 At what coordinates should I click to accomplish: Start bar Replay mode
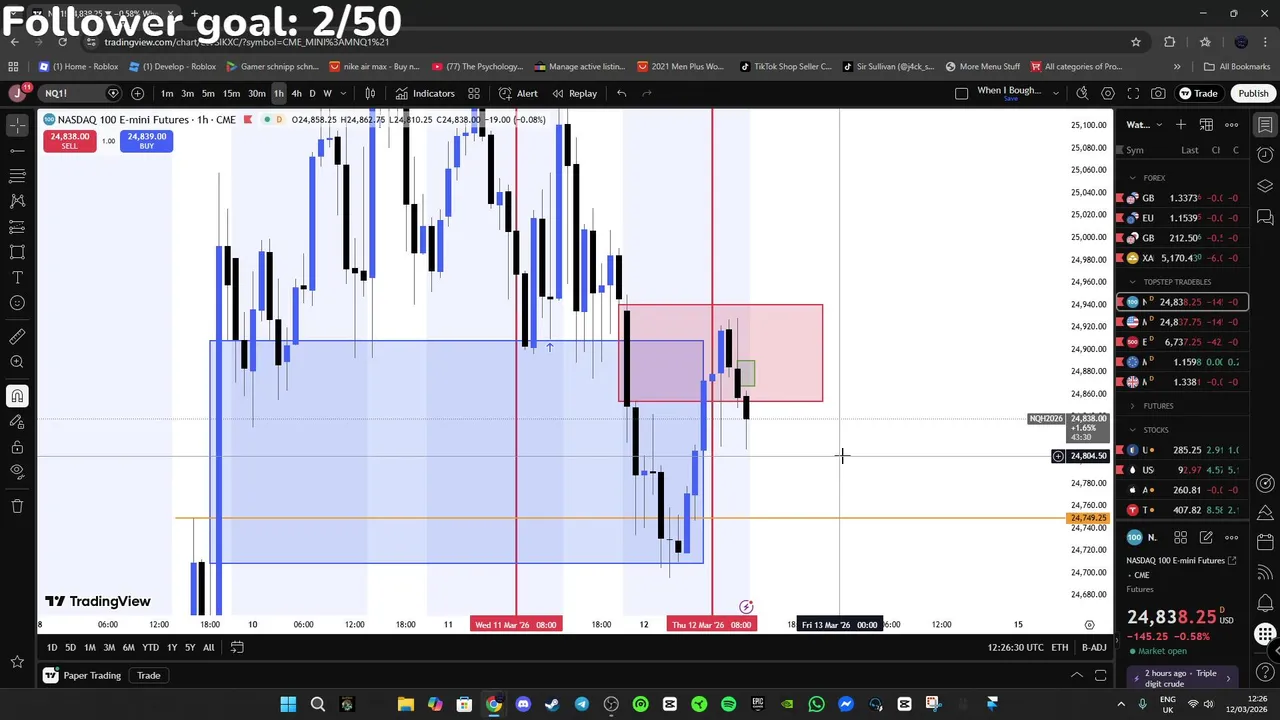coord(574,93)
